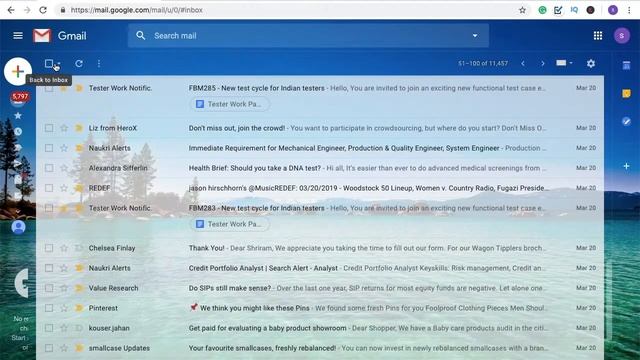Open Calendar side panel icon

(626, 65)
